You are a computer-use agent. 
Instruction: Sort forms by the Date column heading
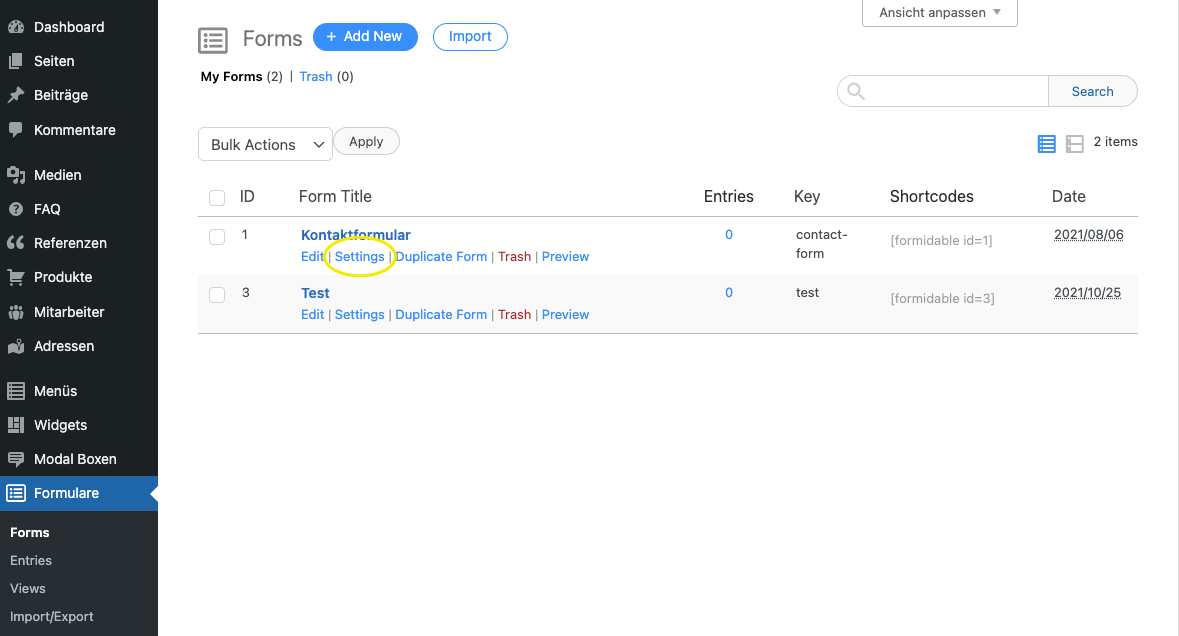[1069, 196]
